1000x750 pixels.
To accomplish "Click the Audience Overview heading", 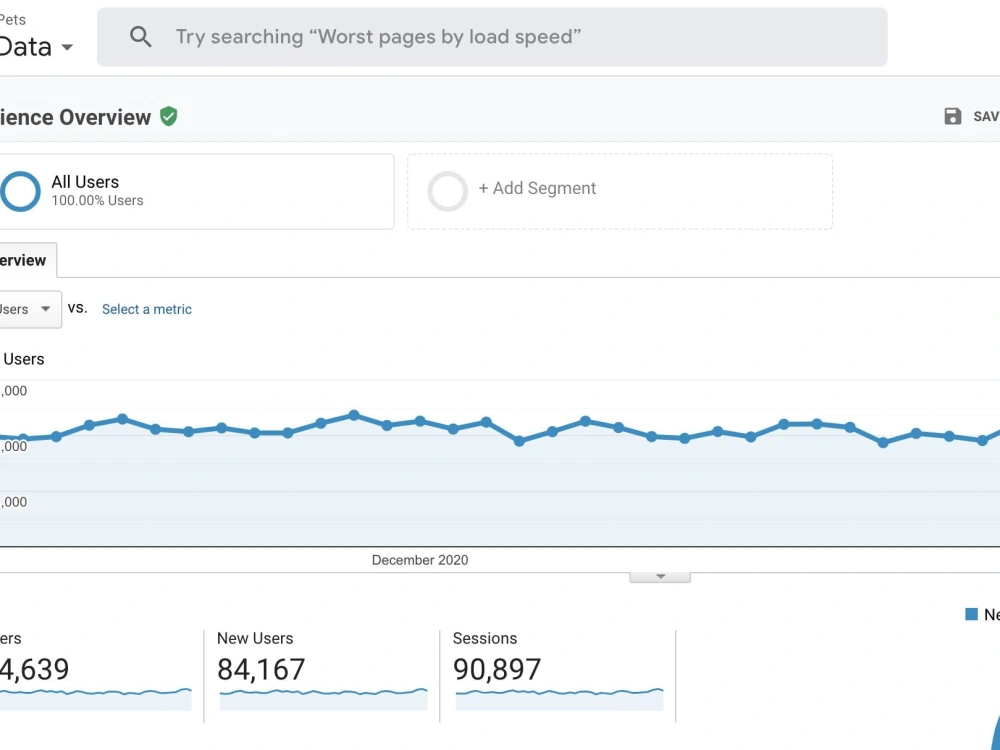I will point(75,117).
